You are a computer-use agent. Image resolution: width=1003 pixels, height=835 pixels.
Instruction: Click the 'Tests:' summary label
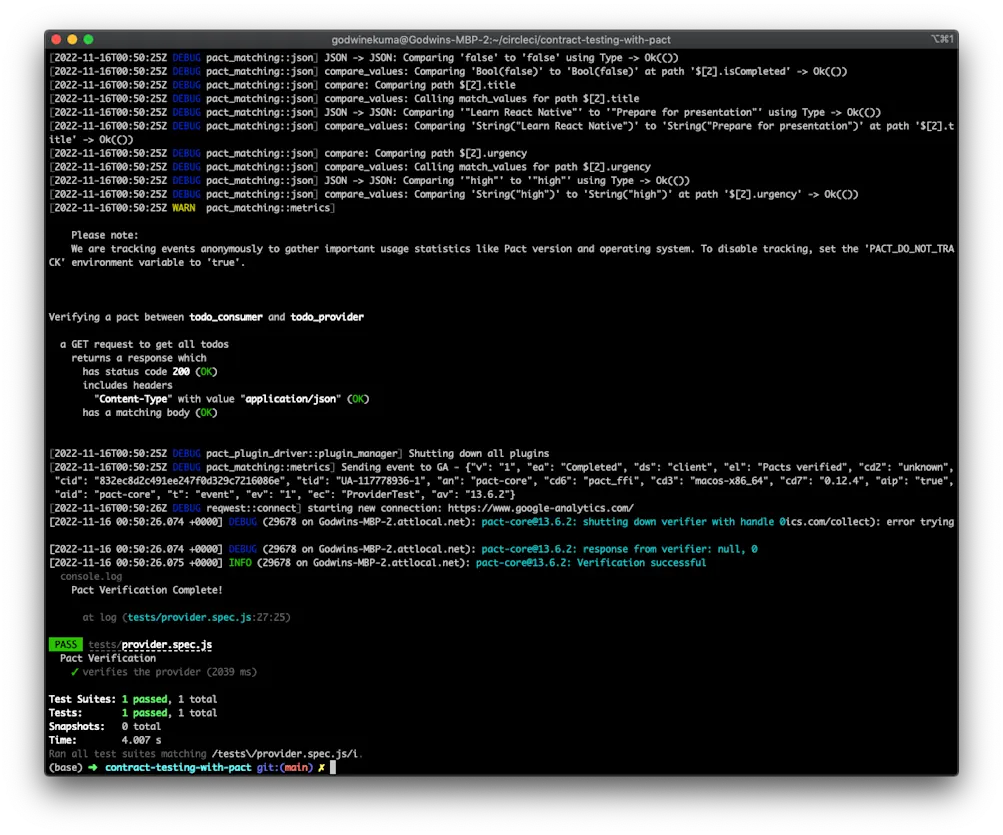(x=65, y=713)
